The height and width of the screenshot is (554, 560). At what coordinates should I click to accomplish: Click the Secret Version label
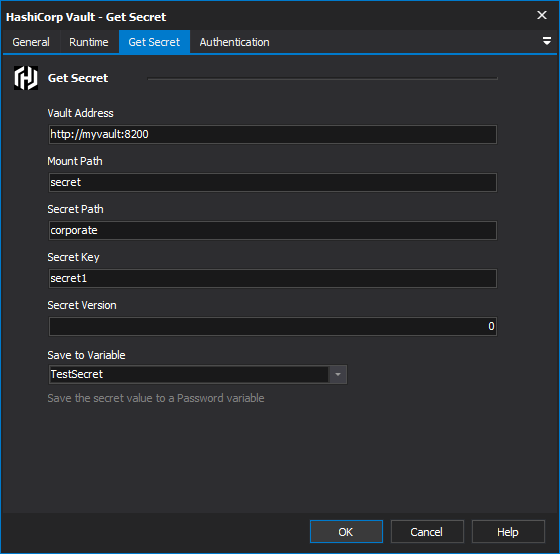(x=82, y=305)
